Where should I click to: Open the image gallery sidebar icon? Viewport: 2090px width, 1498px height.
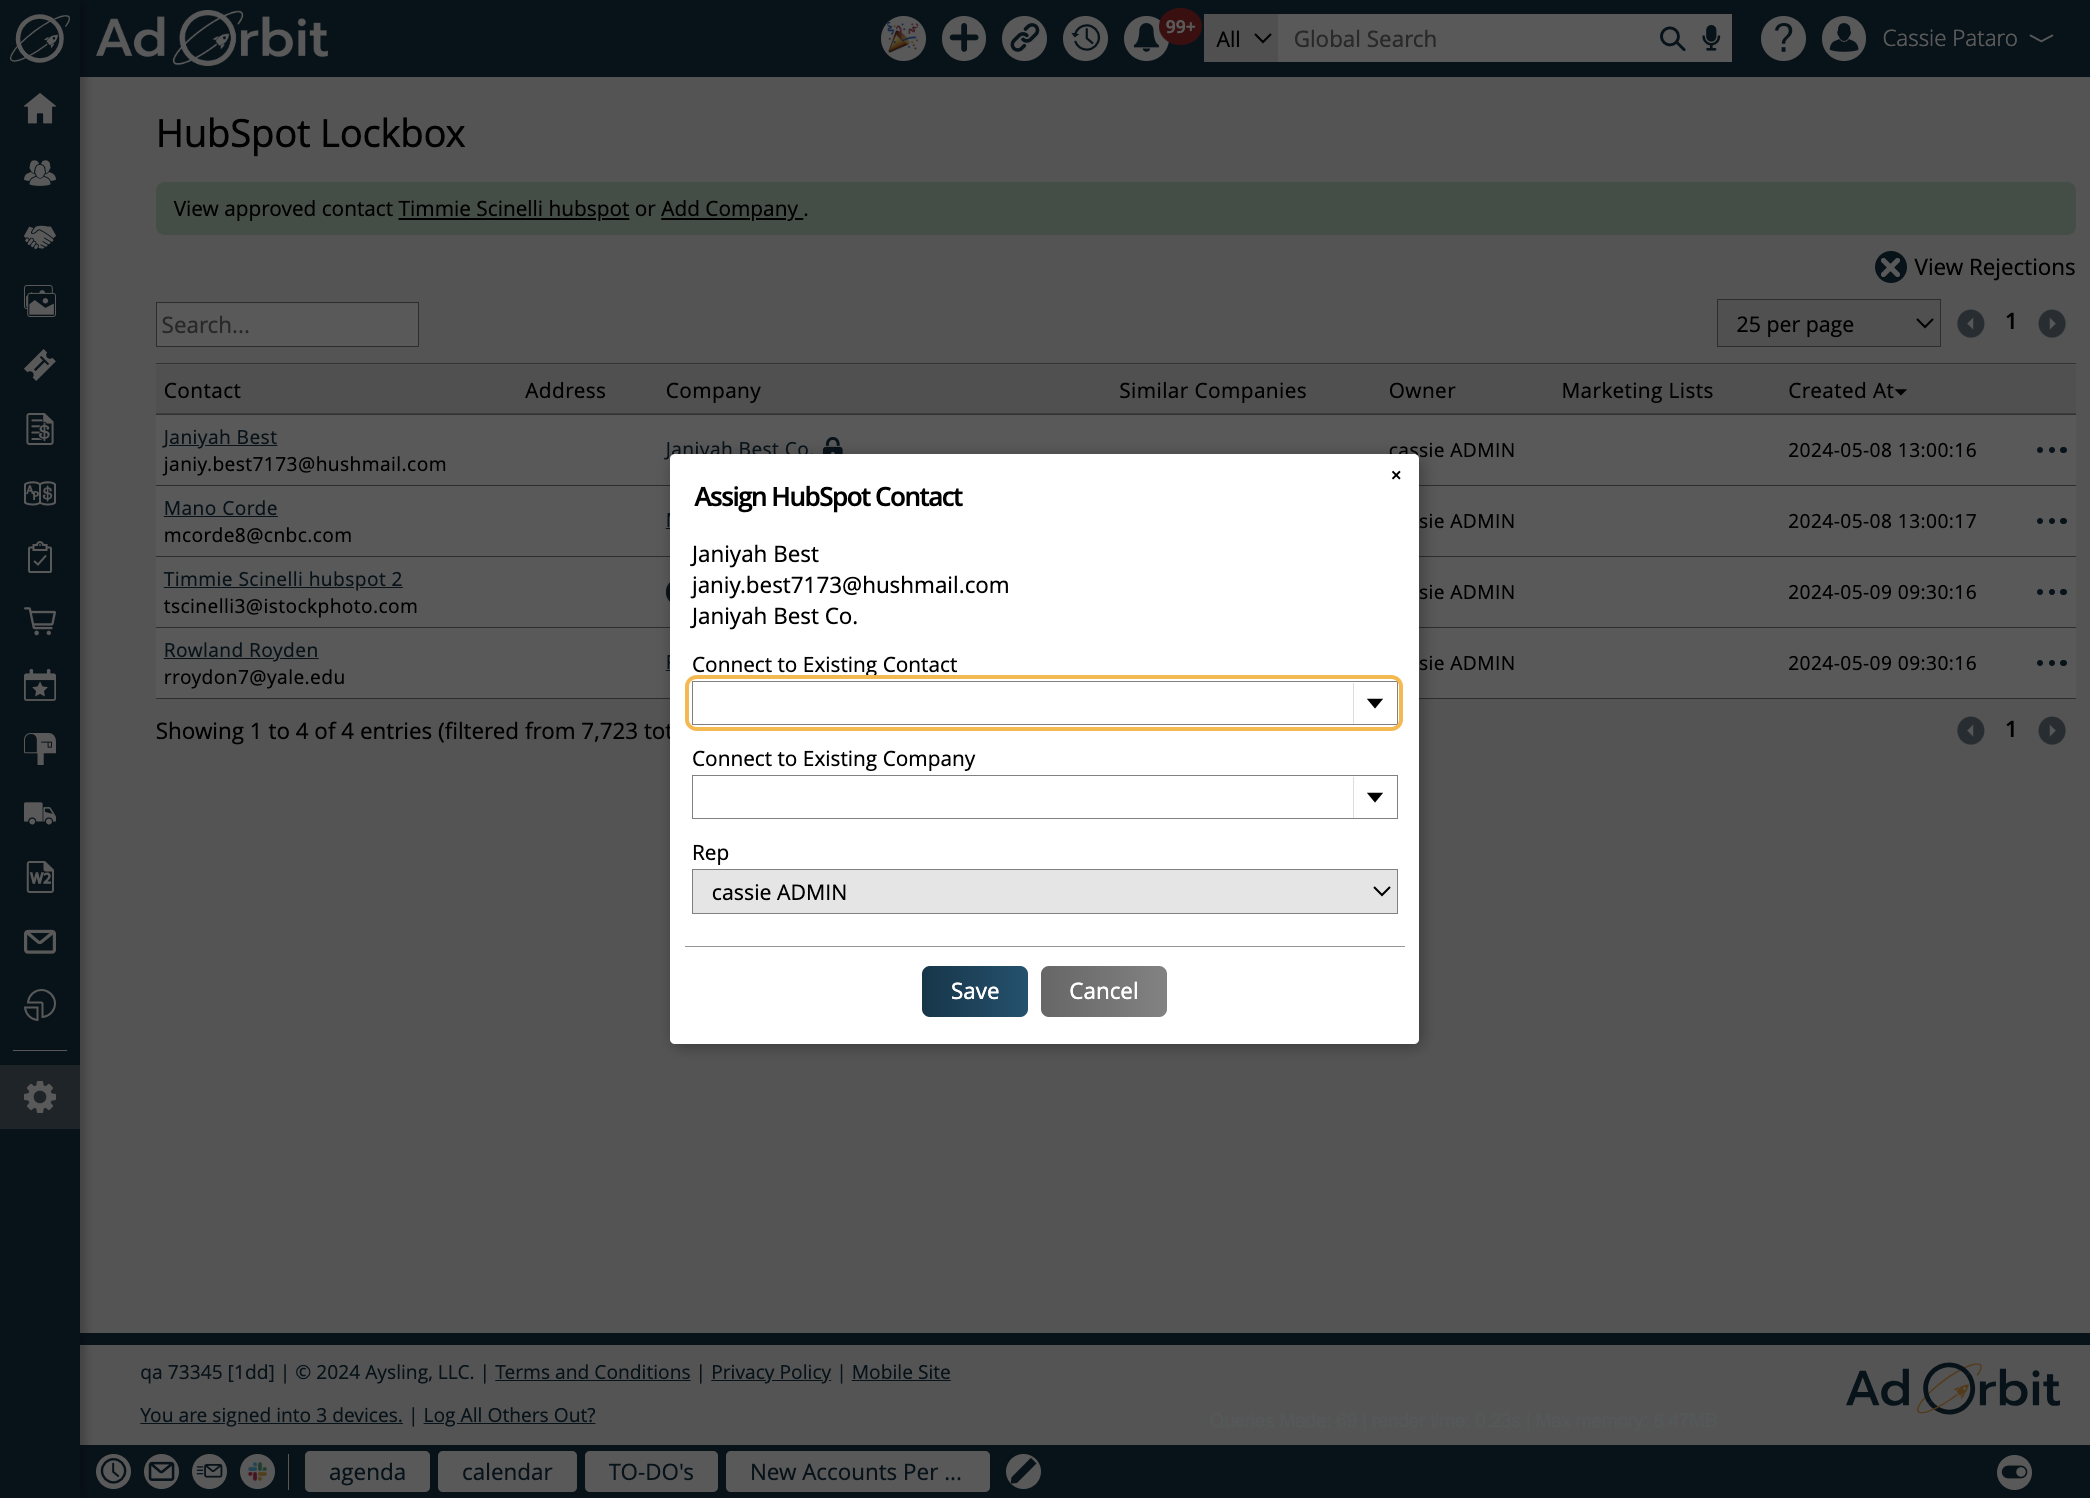point(40,301)
